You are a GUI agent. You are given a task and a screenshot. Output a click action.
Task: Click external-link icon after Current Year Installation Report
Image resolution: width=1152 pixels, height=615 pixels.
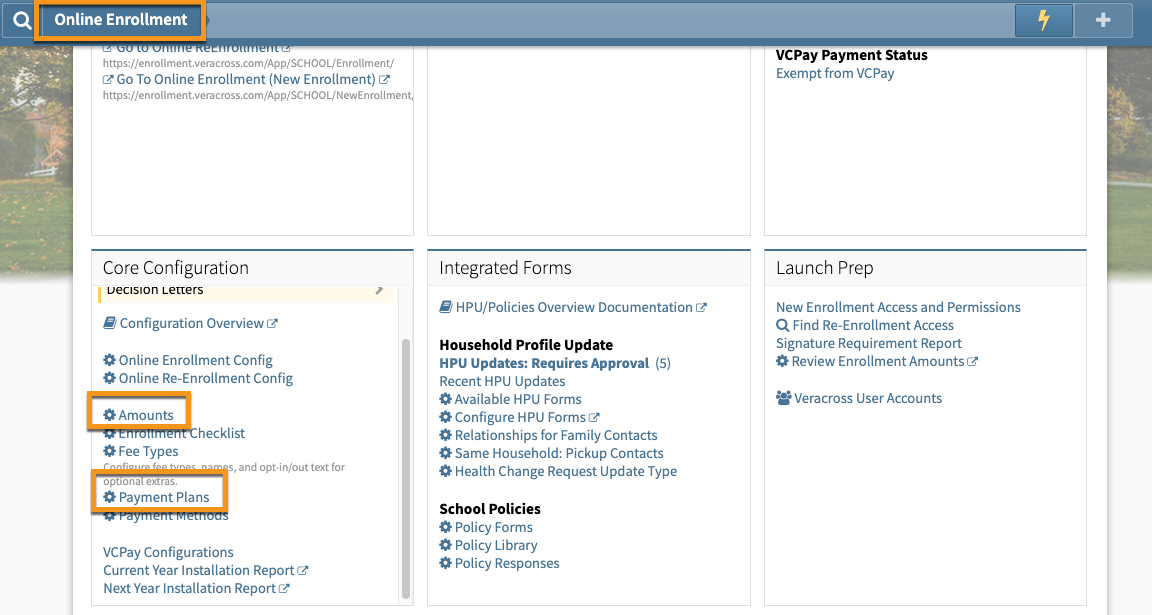tap(303, 570)
